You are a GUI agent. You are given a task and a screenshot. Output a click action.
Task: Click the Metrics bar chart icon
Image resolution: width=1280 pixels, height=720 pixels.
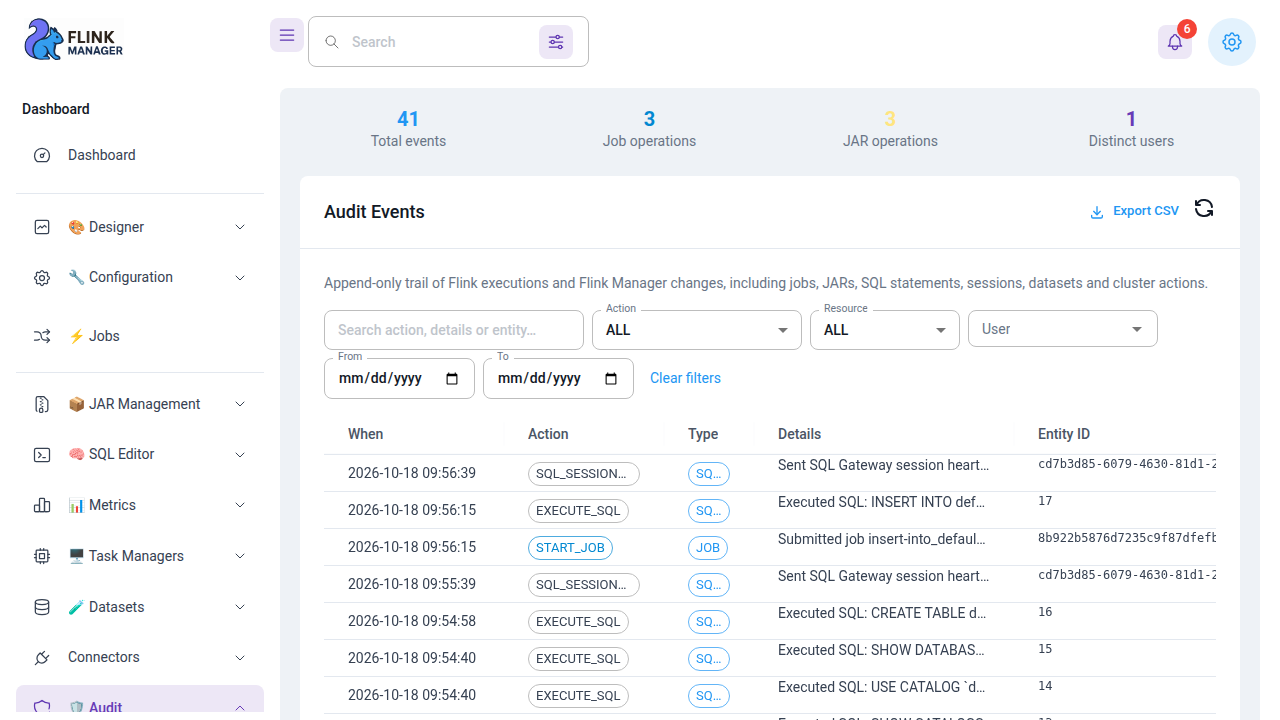(x=42, y=505)
